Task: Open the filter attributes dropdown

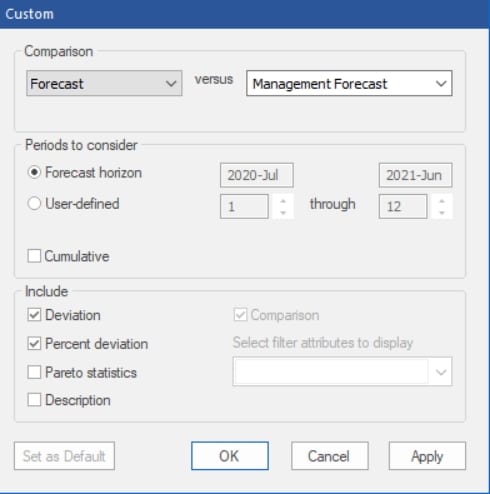Action: tap(342, 372)
